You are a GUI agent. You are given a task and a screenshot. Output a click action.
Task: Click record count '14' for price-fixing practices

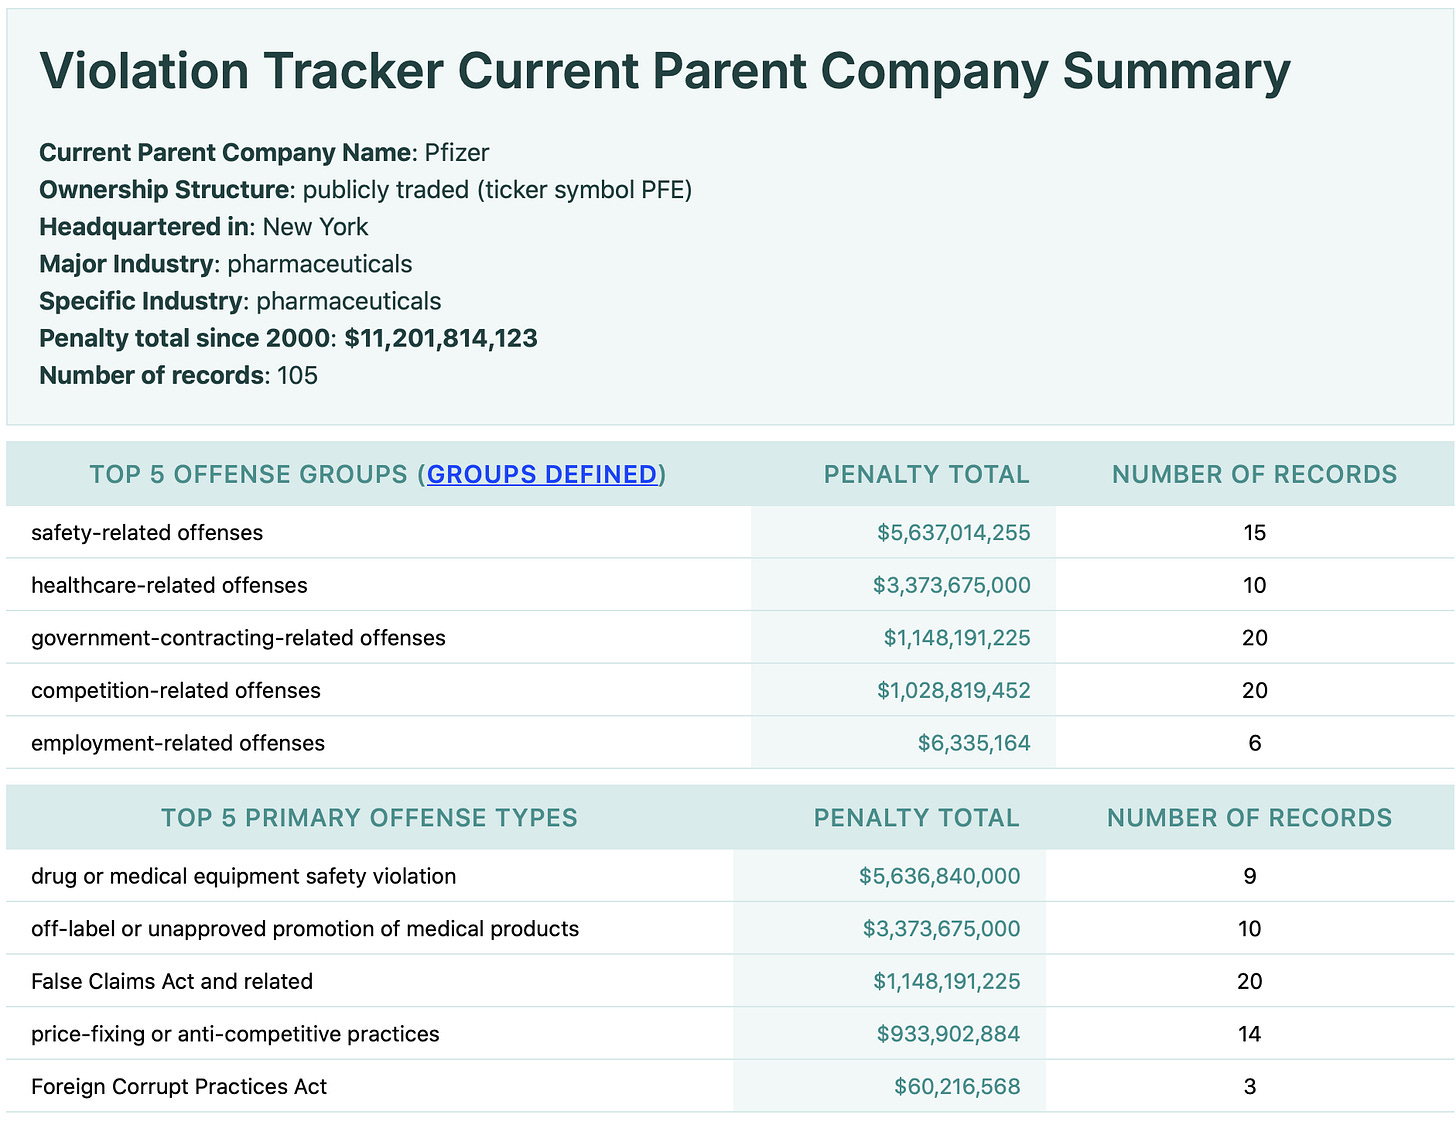coord(1250,1034)
